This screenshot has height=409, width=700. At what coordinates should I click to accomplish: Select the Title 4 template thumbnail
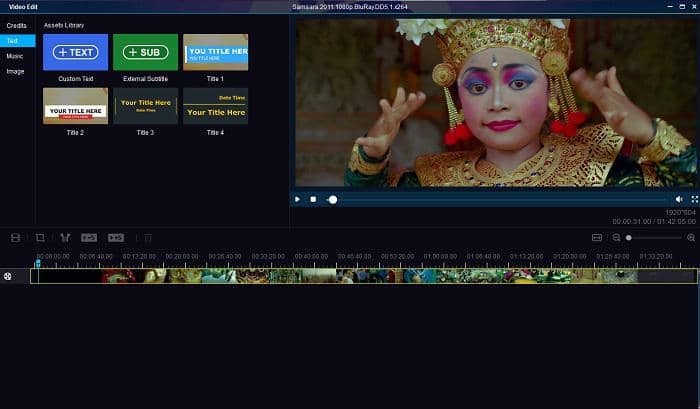[x=216, y=106]
